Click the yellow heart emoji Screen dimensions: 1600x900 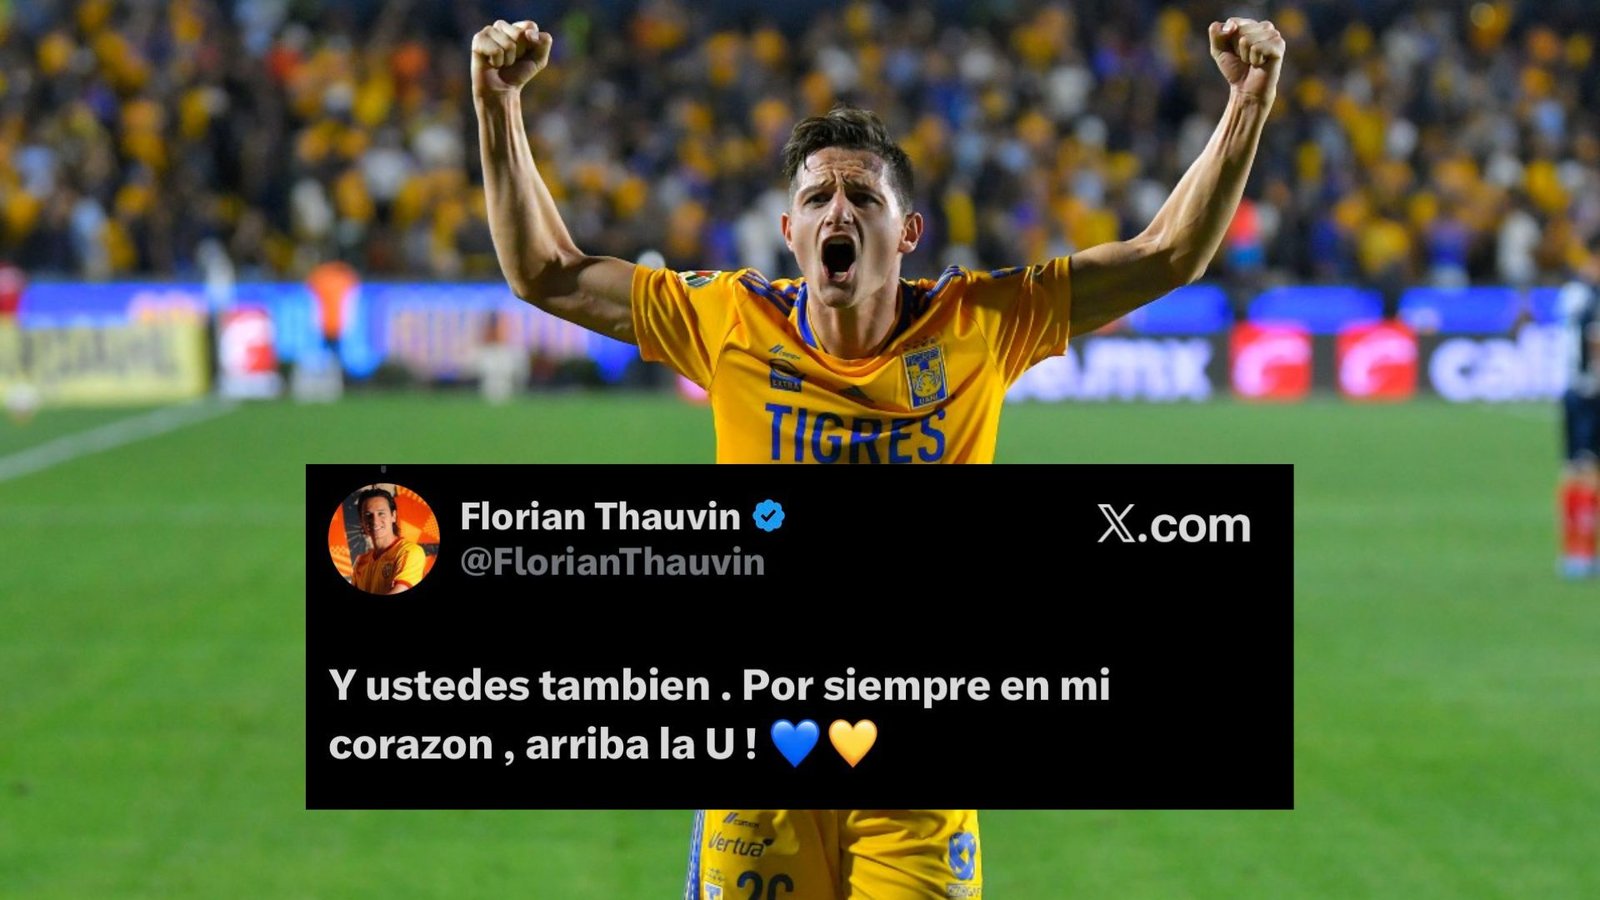pos(853,743)
